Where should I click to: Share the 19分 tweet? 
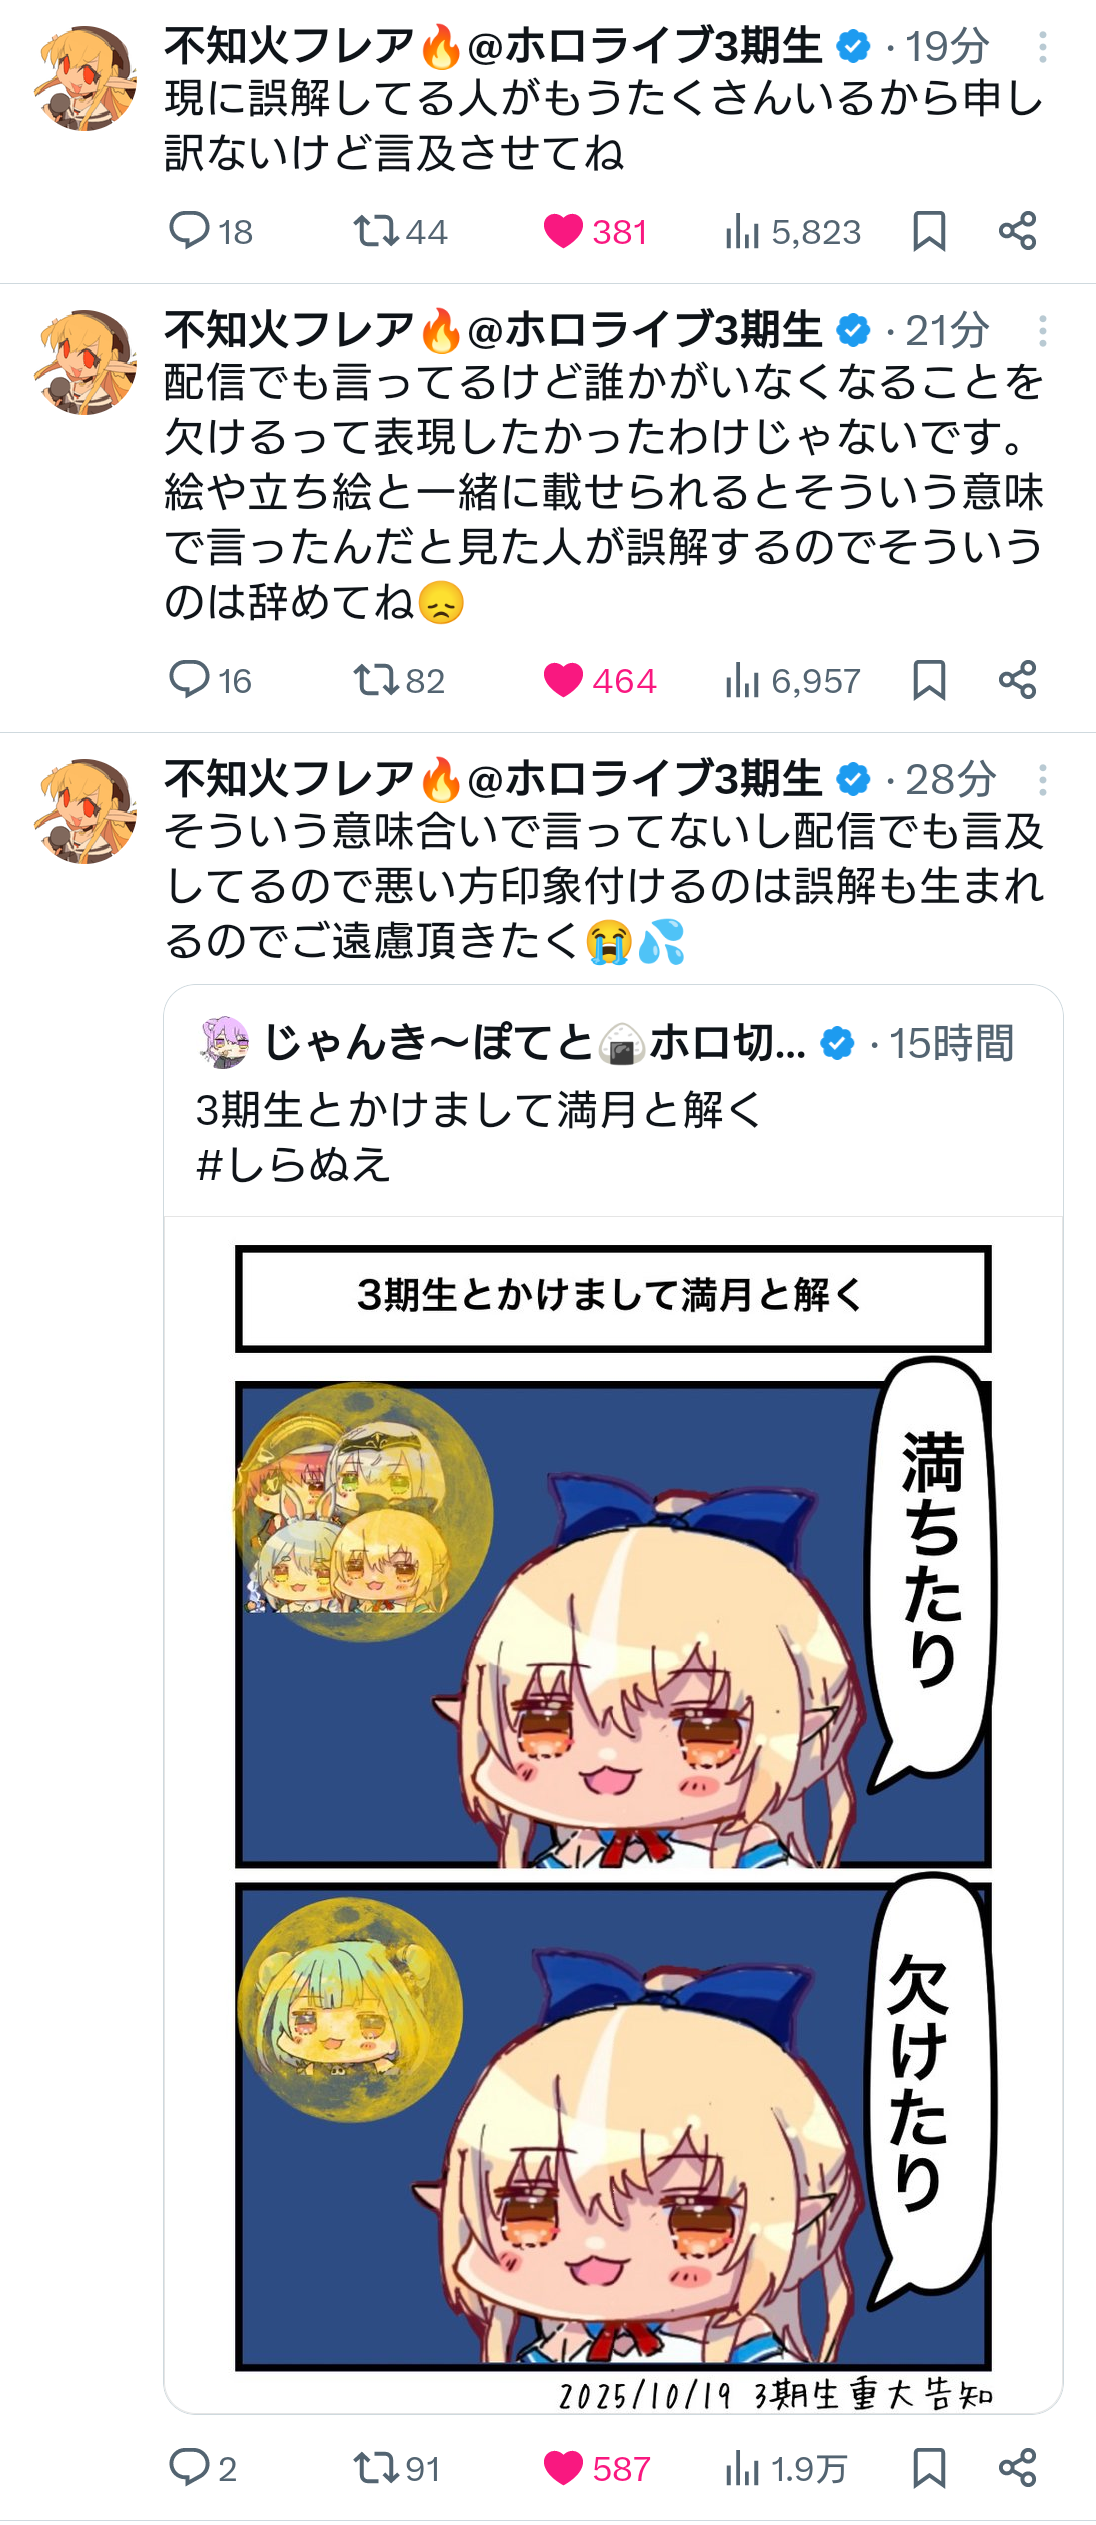pyautogui.click(x=1017, y=232)
